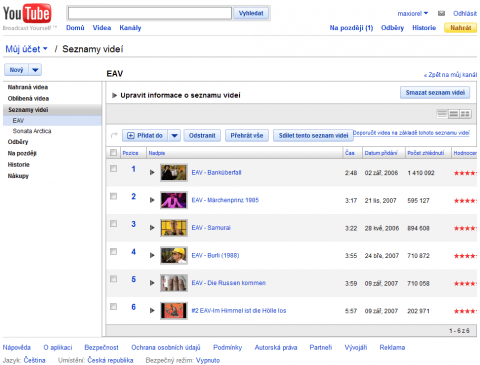Click Smazat seznam videí button
Image resolution: width=480 pixels, height=365 pixels.
coord(435,92)
